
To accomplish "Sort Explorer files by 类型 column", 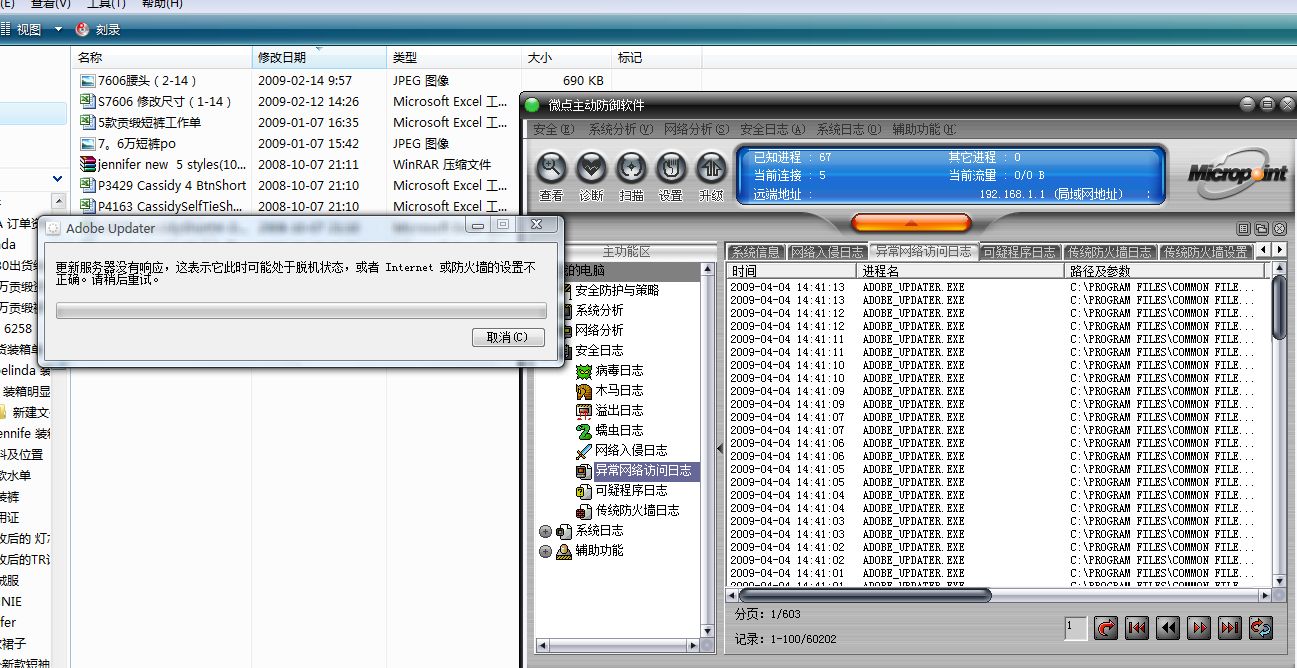I will (x=454, y=58).
